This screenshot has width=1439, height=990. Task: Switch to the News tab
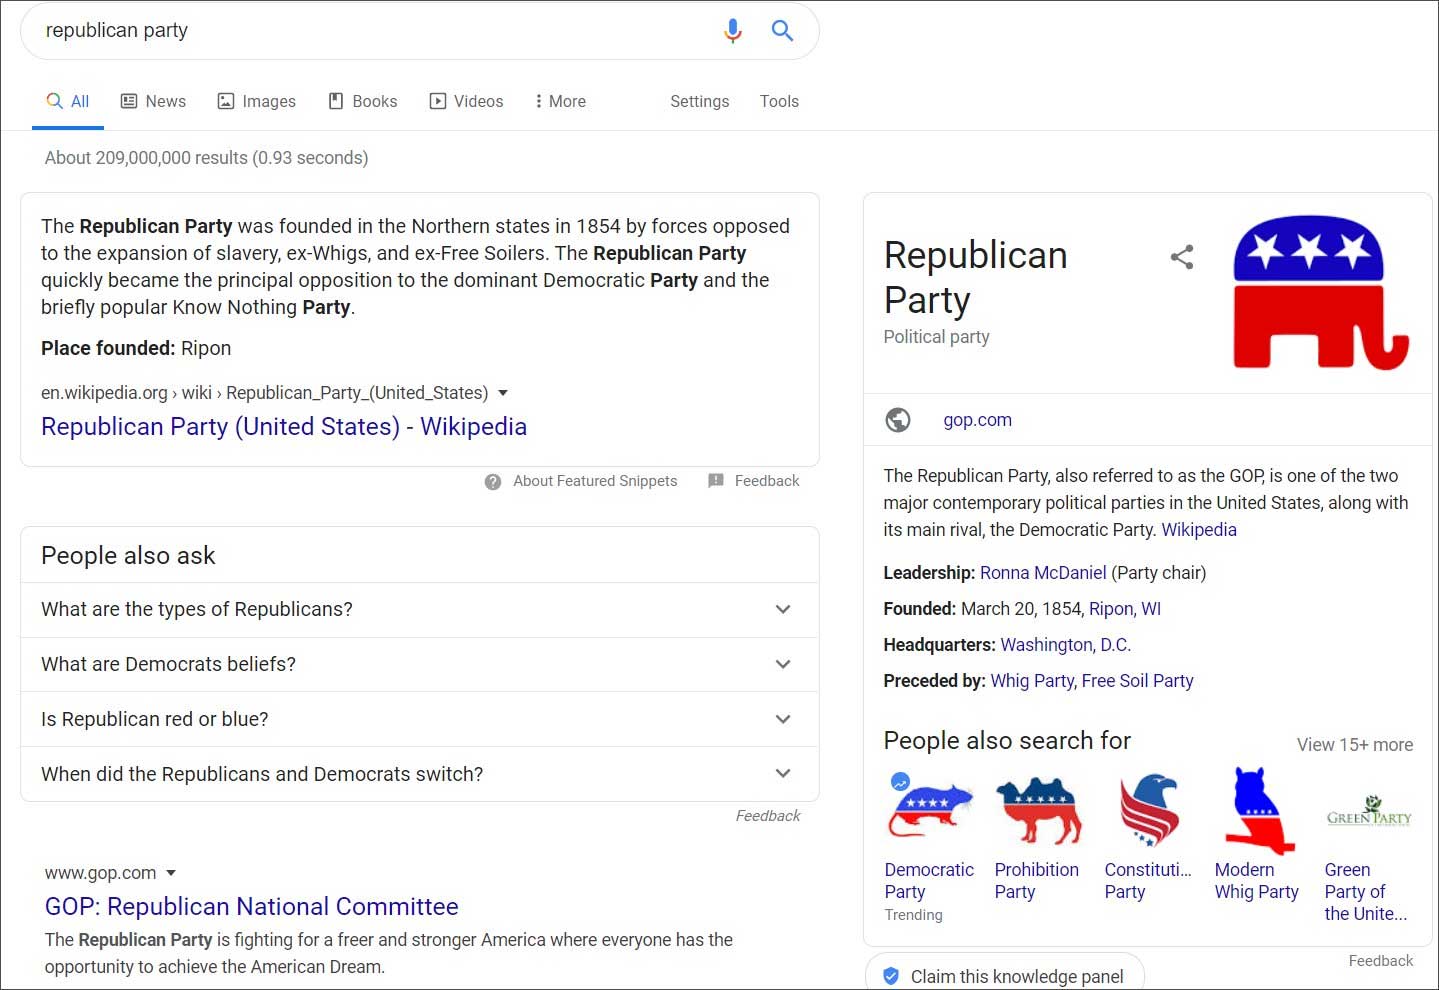(153, 101)
